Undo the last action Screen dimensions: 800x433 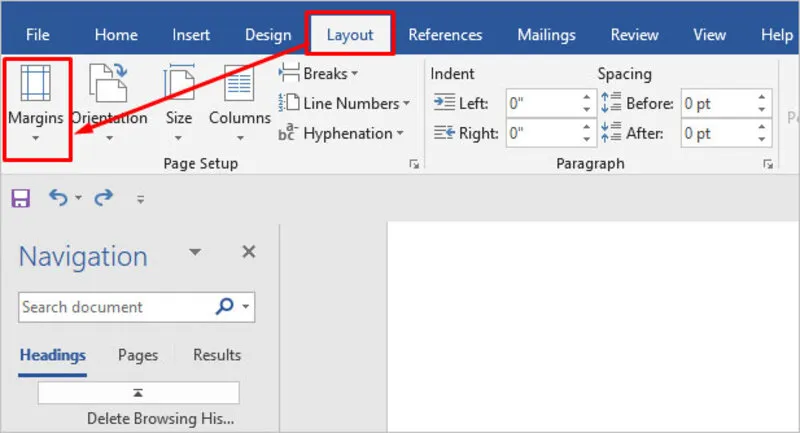tap(58, 197)
